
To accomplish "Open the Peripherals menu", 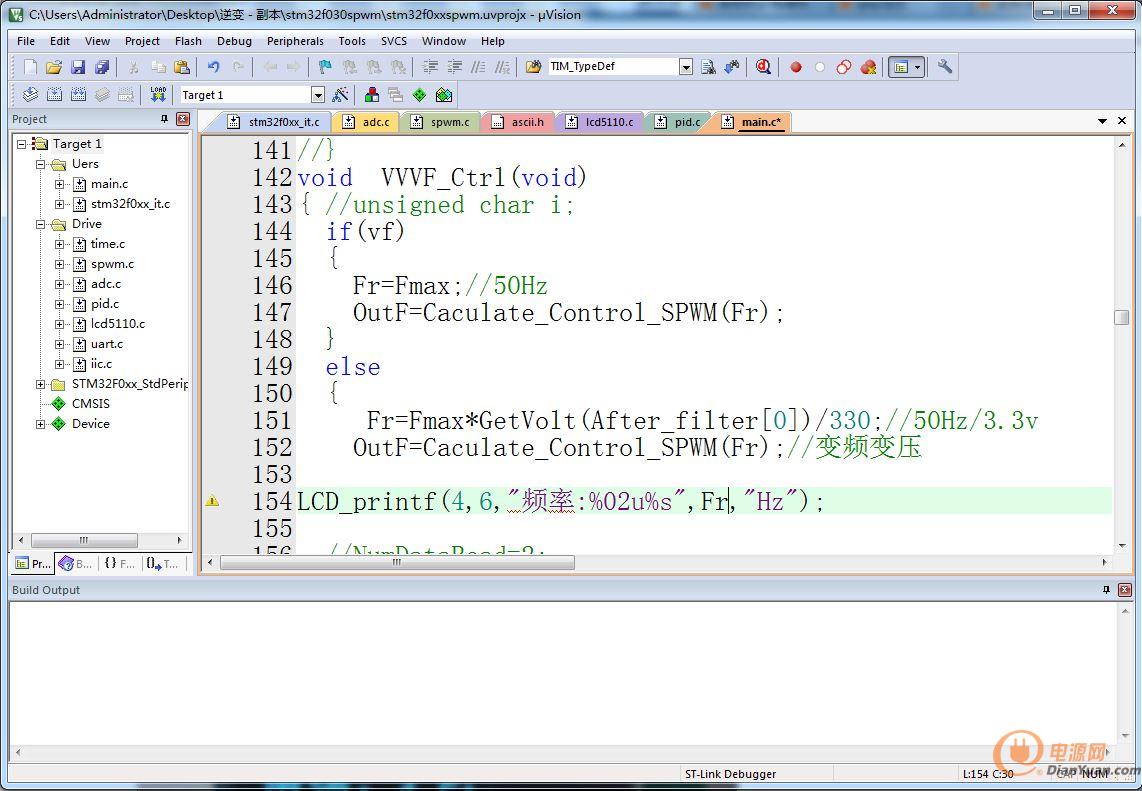I will click(x=295, y=42).
